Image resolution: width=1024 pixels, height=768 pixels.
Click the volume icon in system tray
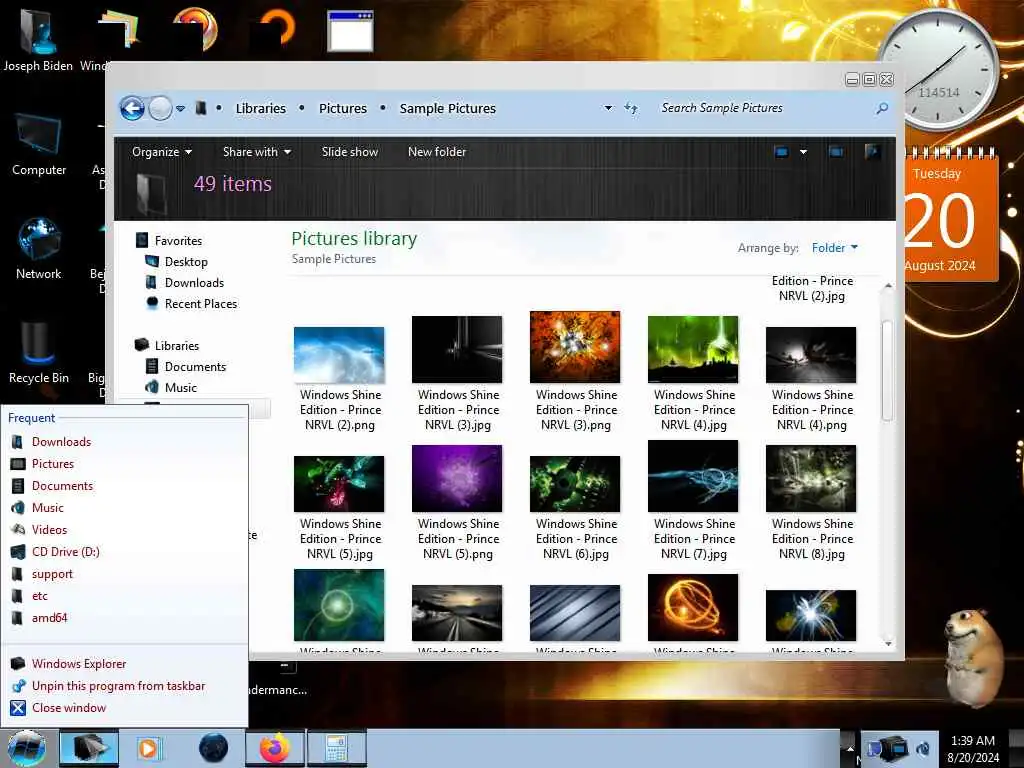(x=924, y=748)
